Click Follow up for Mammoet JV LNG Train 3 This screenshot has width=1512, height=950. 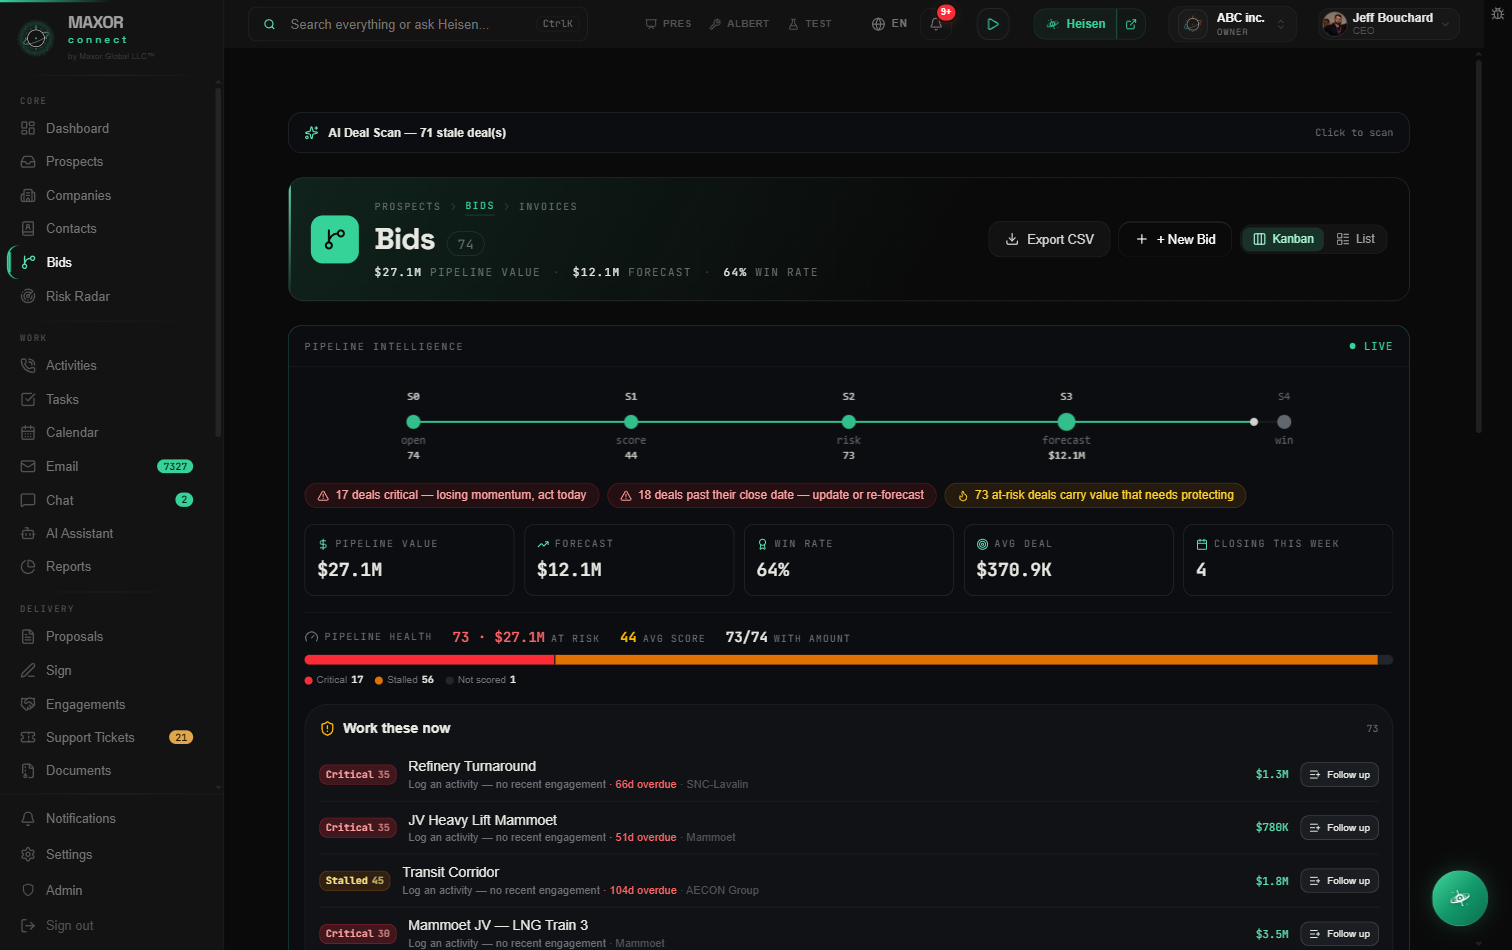[x=1339, y=934]
